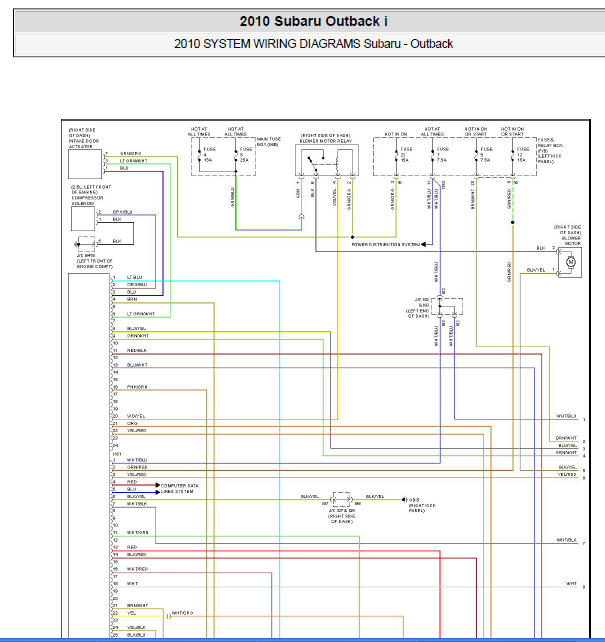Click the 'LT BLU' pin 1 wire label

click(x=134, y=277)
